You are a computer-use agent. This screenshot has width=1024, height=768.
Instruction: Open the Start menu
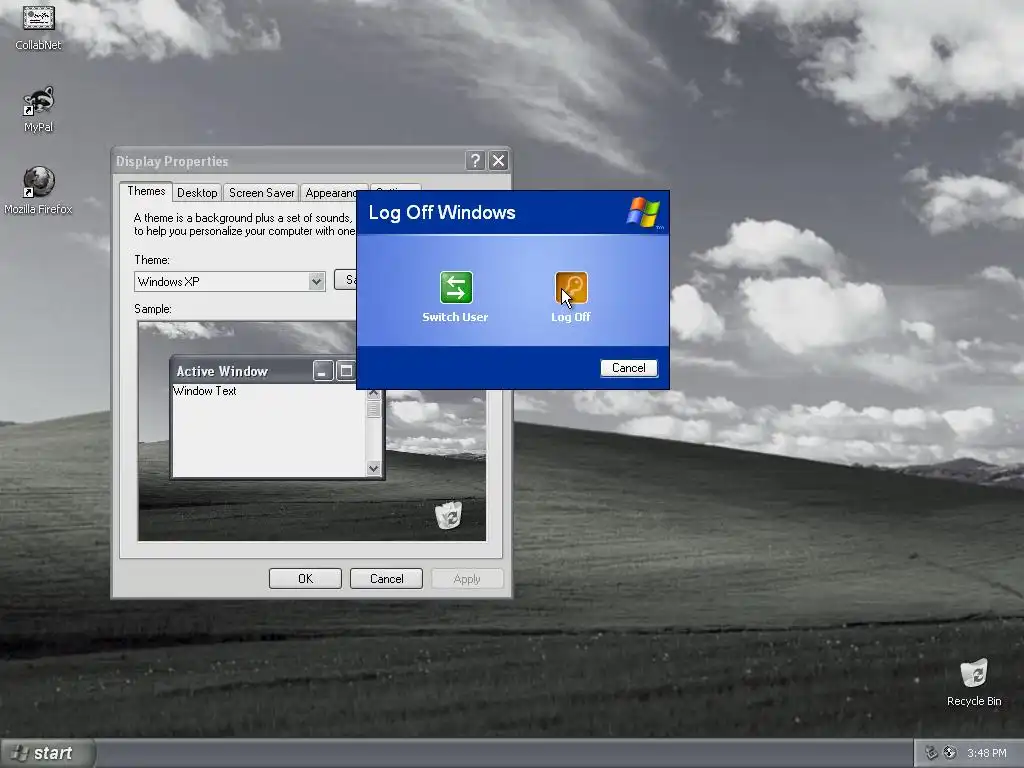(x=47, y=753)
